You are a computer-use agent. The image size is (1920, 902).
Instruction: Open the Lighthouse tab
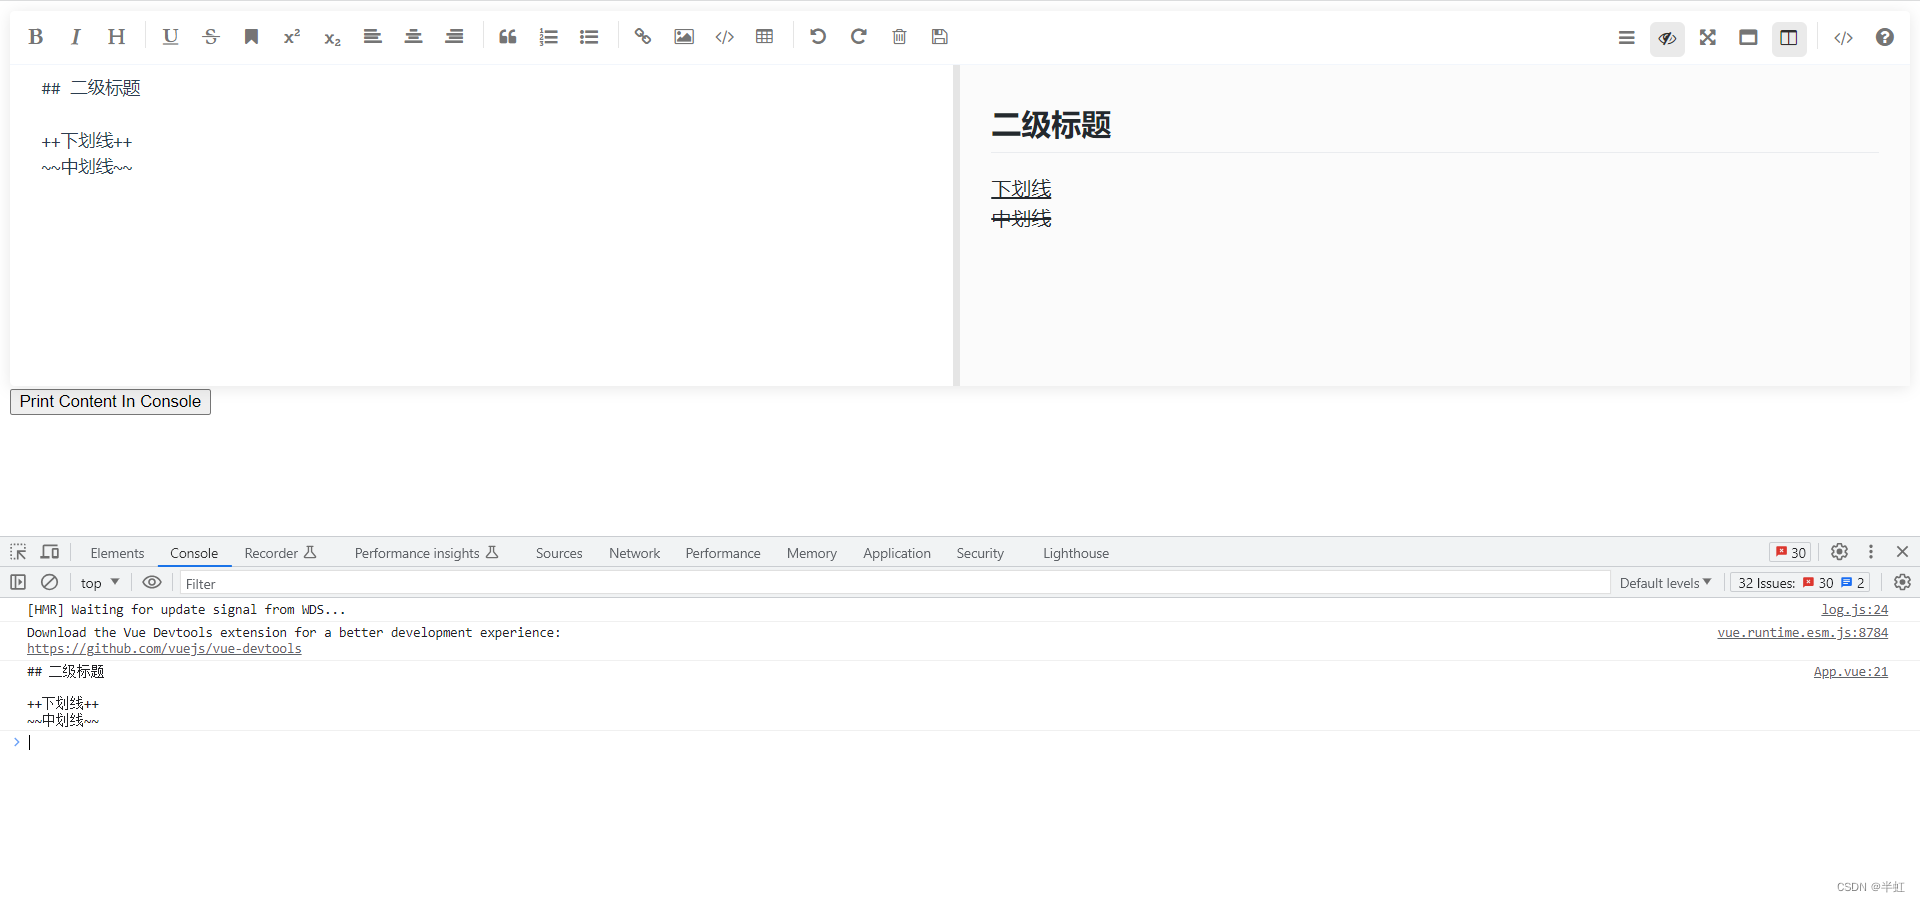click(x=1076, y=553)
